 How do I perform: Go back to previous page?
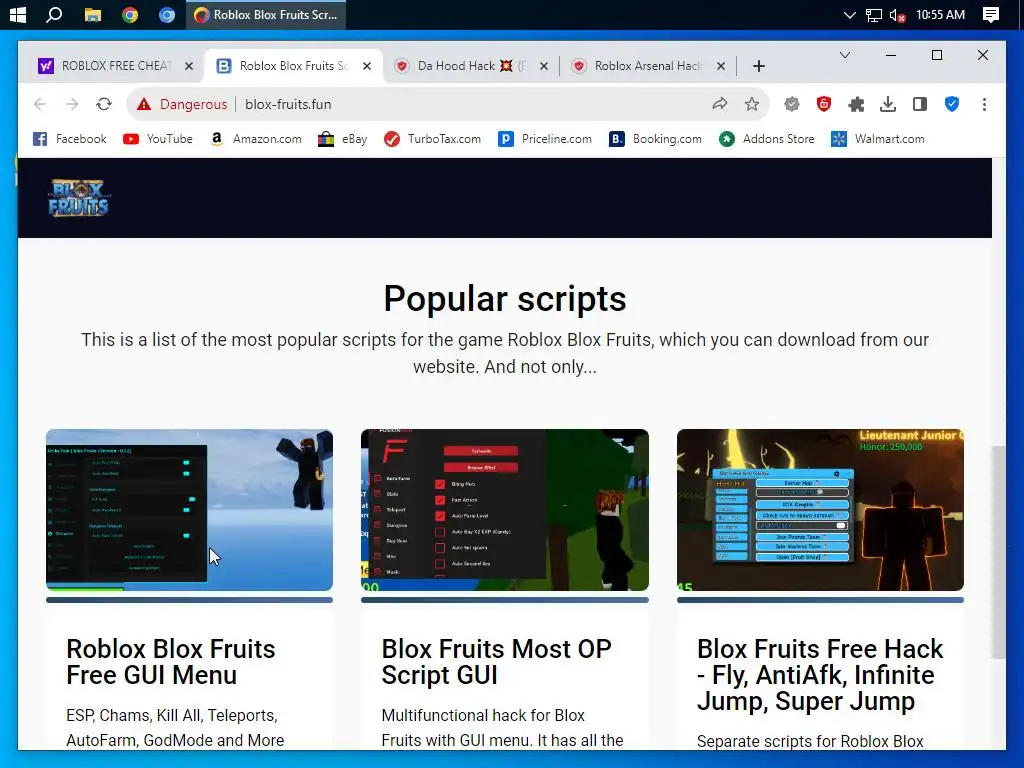point(40,104)
